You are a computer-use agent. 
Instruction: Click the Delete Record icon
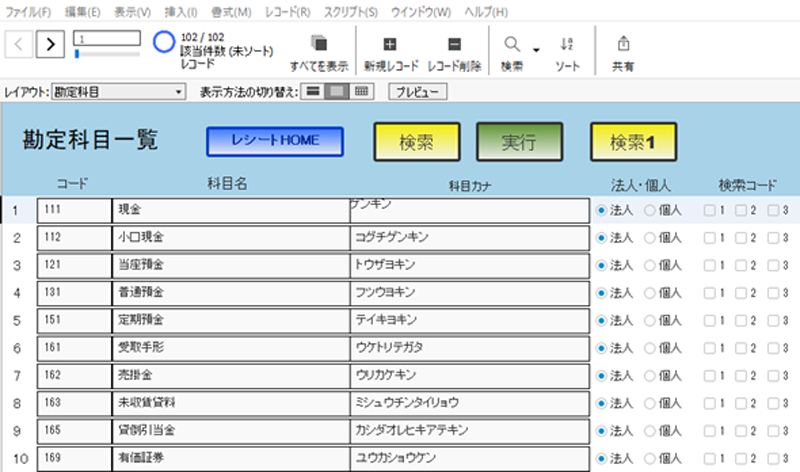click(x=454, y=44)
